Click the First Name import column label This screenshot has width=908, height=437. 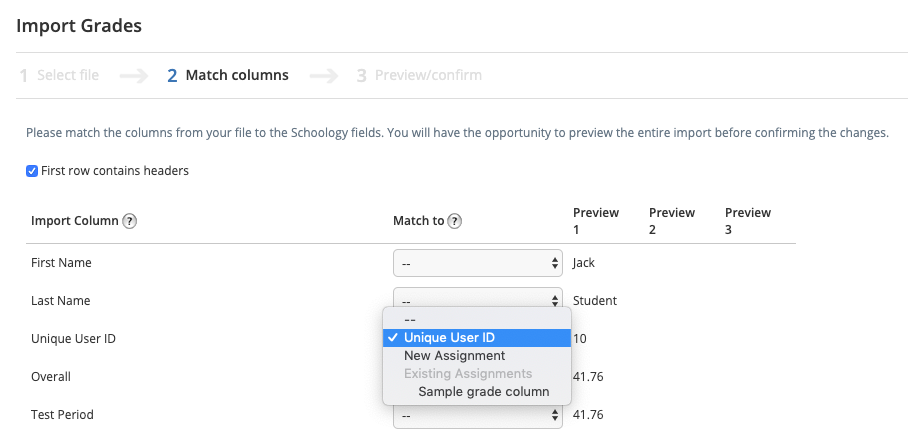click(62, 263)
